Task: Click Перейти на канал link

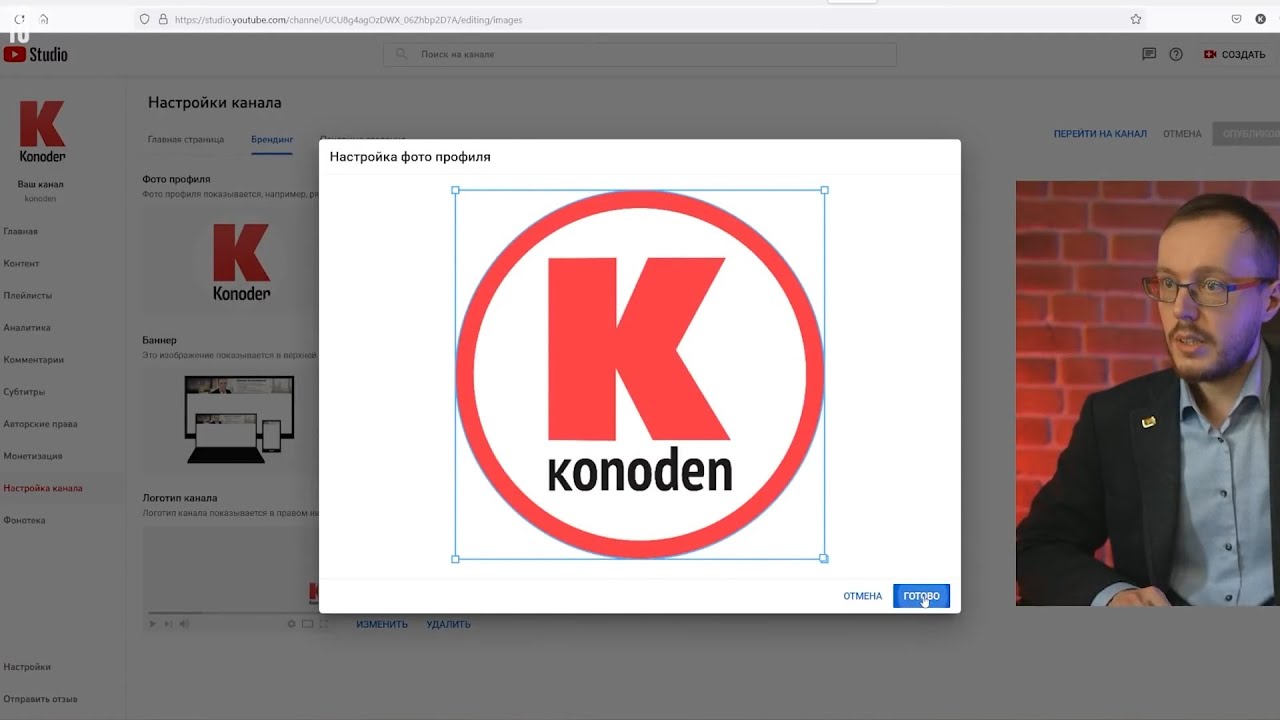Action: 1100,133
